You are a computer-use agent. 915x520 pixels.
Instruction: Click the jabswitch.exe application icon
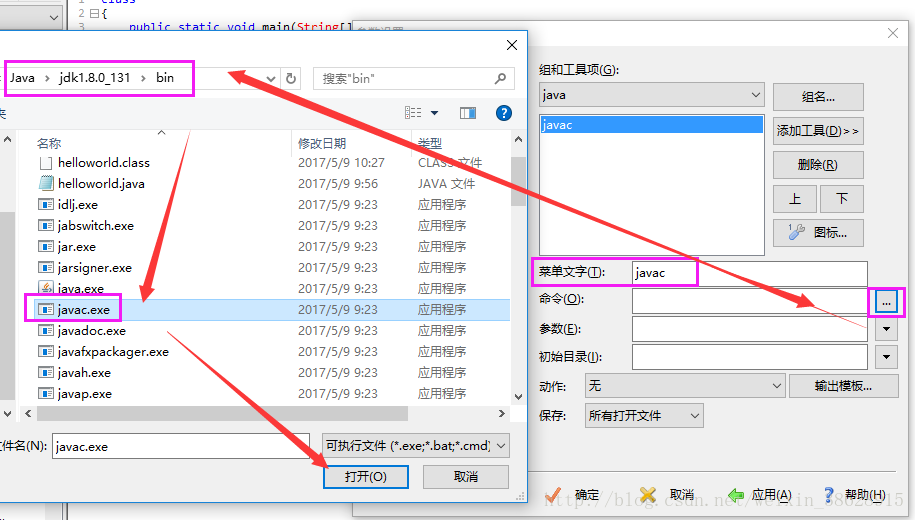tap(46, 225)
